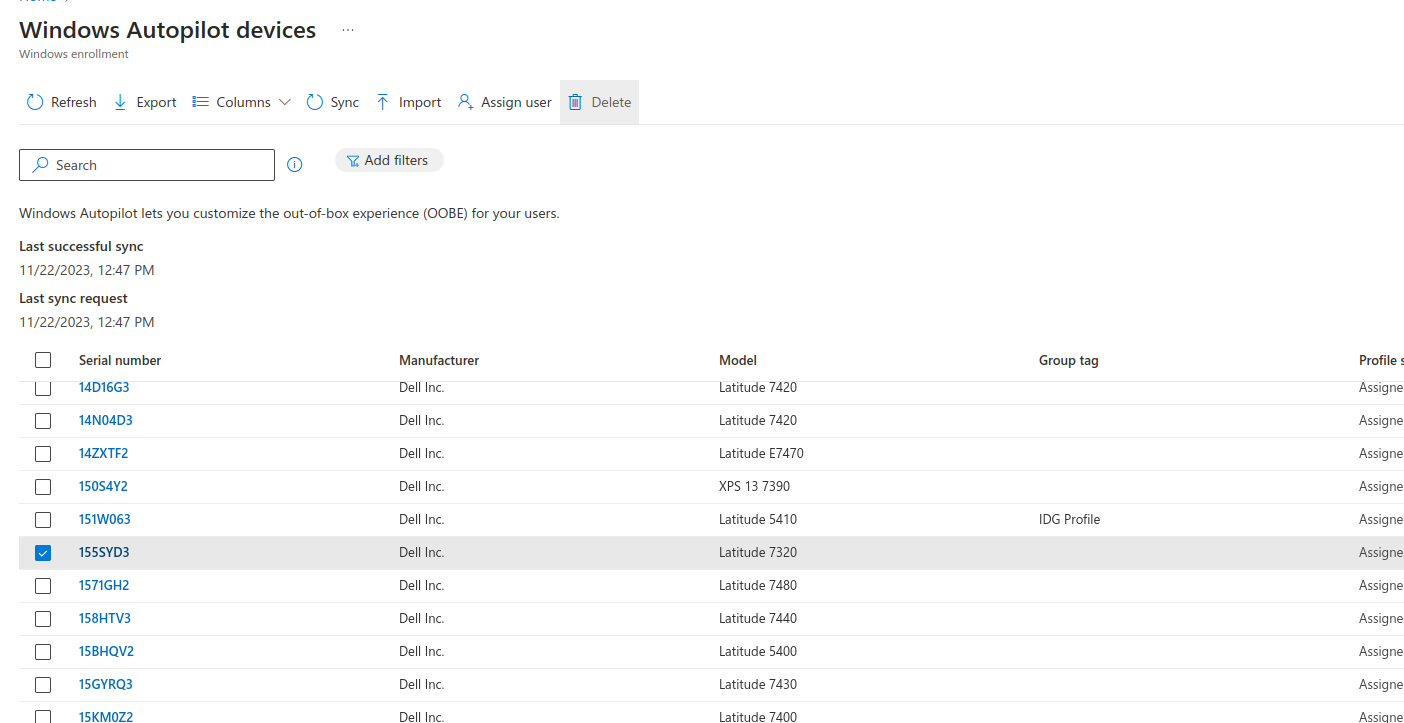This screenshot has height=723, width=1404.
Task: Select the checkbox for device 14ZXTF2
Action: tap(43, 454)
